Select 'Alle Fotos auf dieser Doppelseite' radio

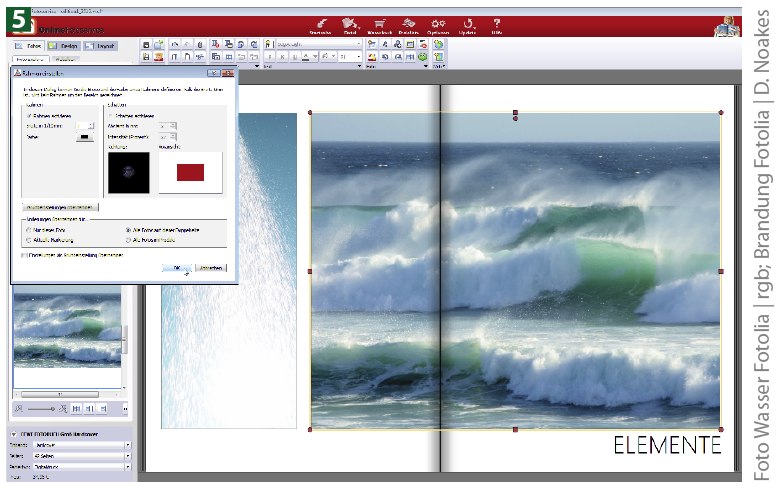128,230
